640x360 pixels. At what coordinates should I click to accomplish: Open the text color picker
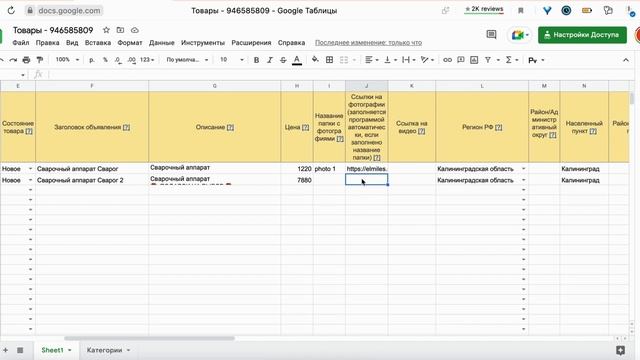[297, 60]
